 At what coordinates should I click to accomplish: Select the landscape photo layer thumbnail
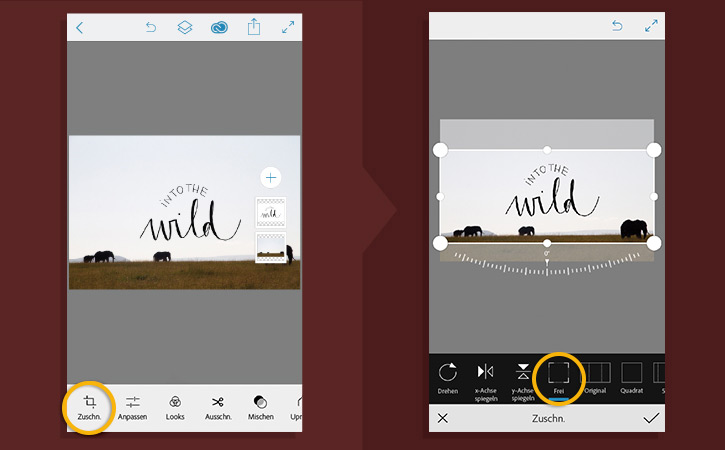click(270, 247)
